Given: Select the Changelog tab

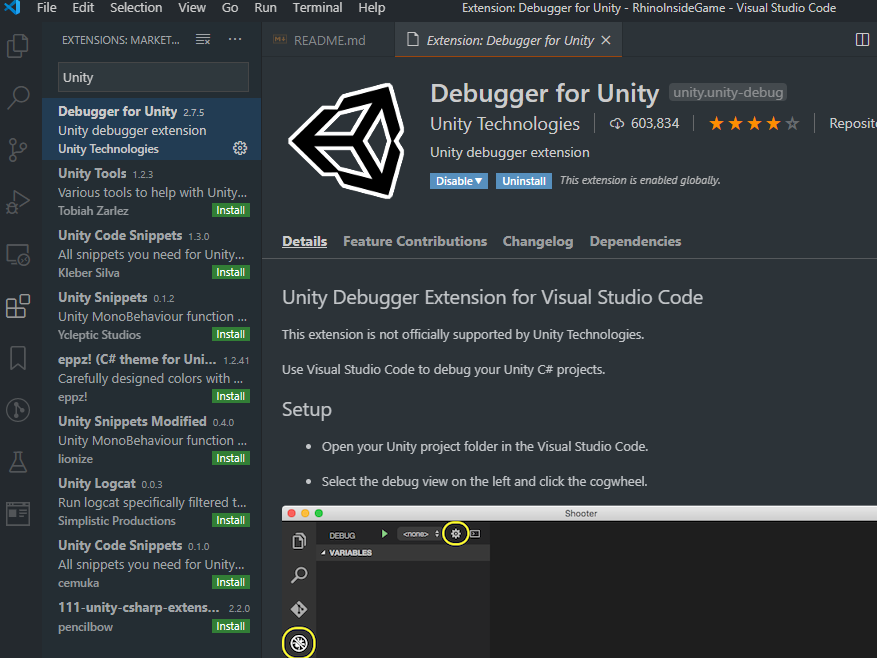Looking at the screenshot, I should tap(537, 242).
